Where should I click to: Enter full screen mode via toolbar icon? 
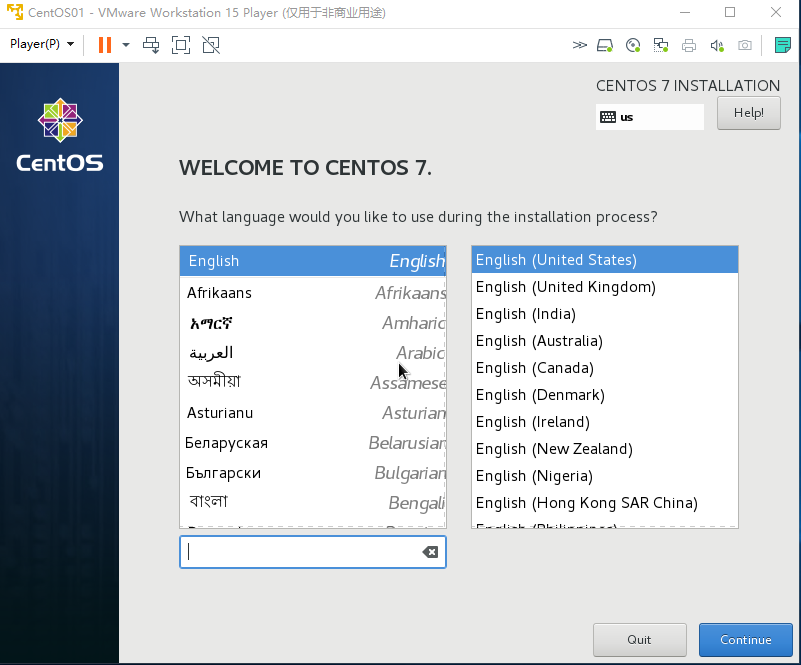click(x=181, y=45)
